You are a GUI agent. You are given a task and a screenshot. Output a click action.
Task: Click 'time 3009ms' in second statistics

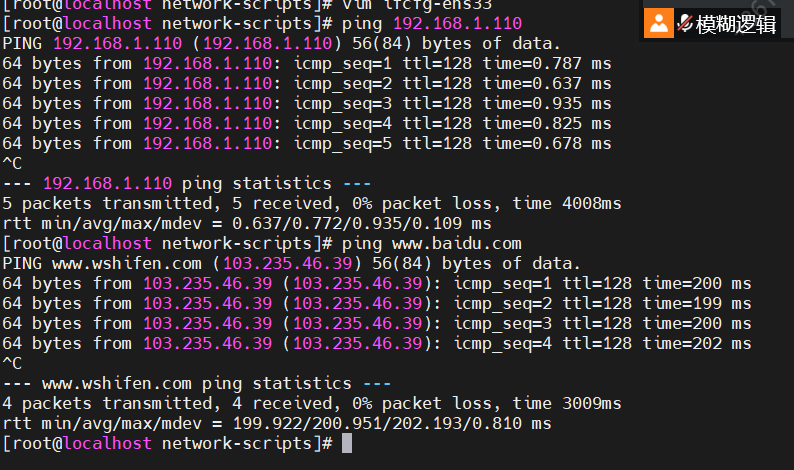click(x=567, y=404)
